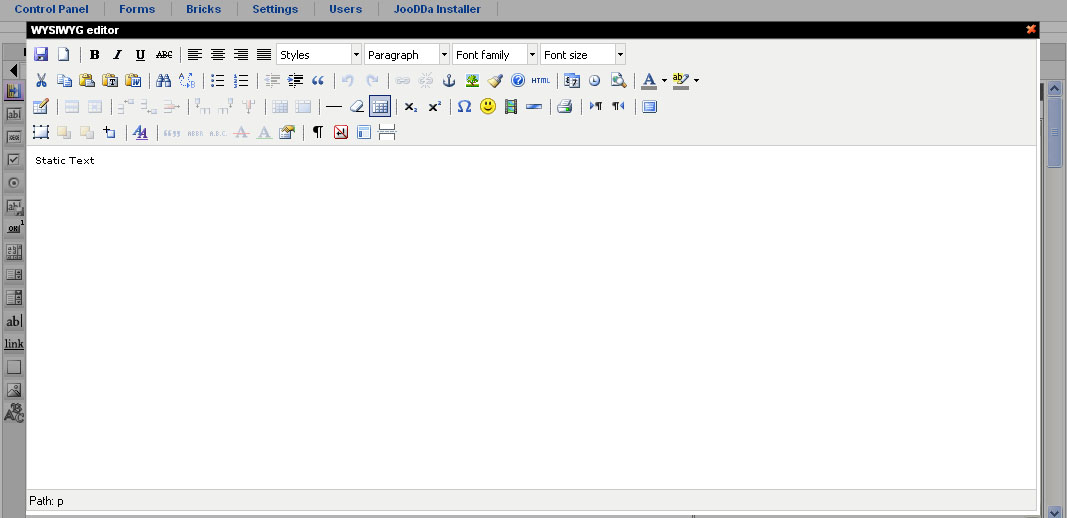
Task: Click the 'p' element in the Path bar
Action: click(x=61, y=501)
